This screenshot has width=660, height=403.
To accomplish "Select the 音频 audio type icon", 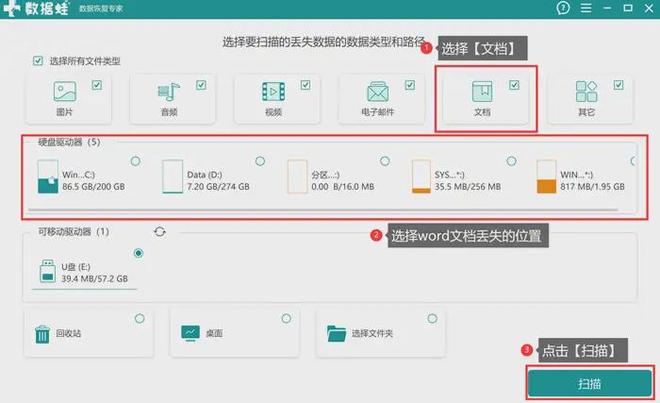I will (x=169, y=91).
